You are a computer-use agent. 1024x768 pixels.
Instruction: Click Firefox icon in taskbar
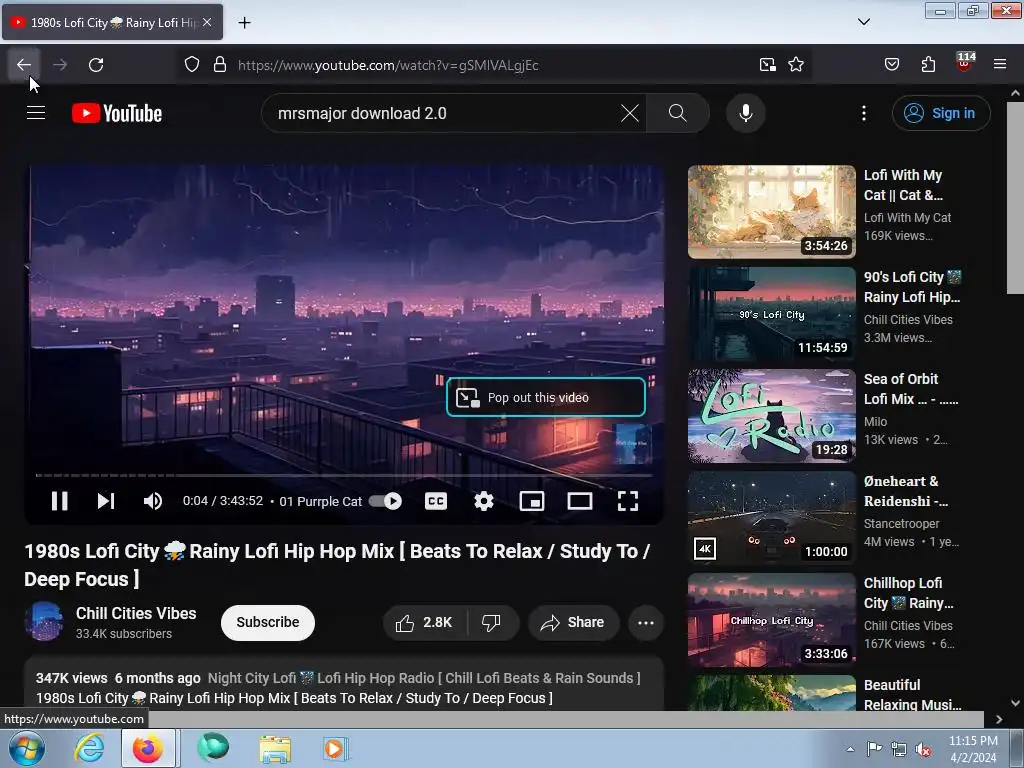148,748
